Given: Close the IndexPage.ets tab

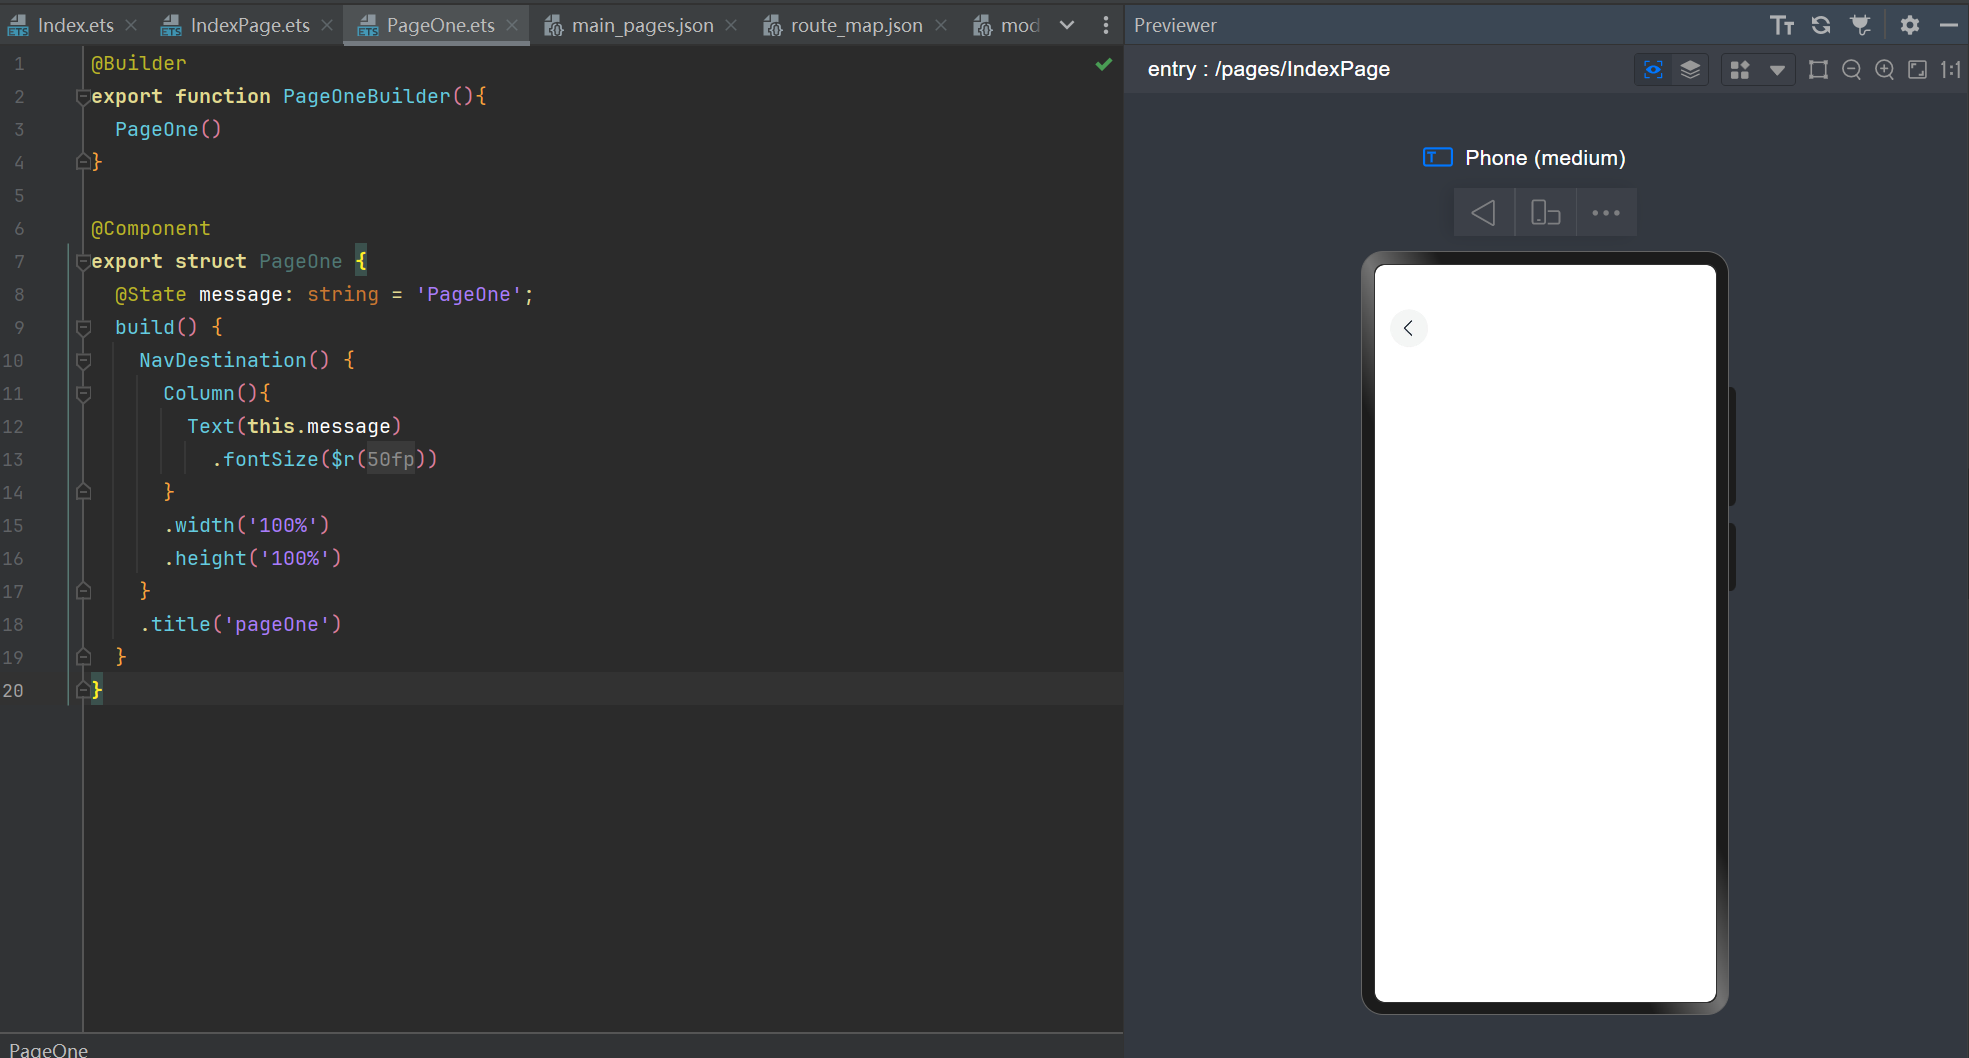Looking at the screenshot, I should pos(327,25).
